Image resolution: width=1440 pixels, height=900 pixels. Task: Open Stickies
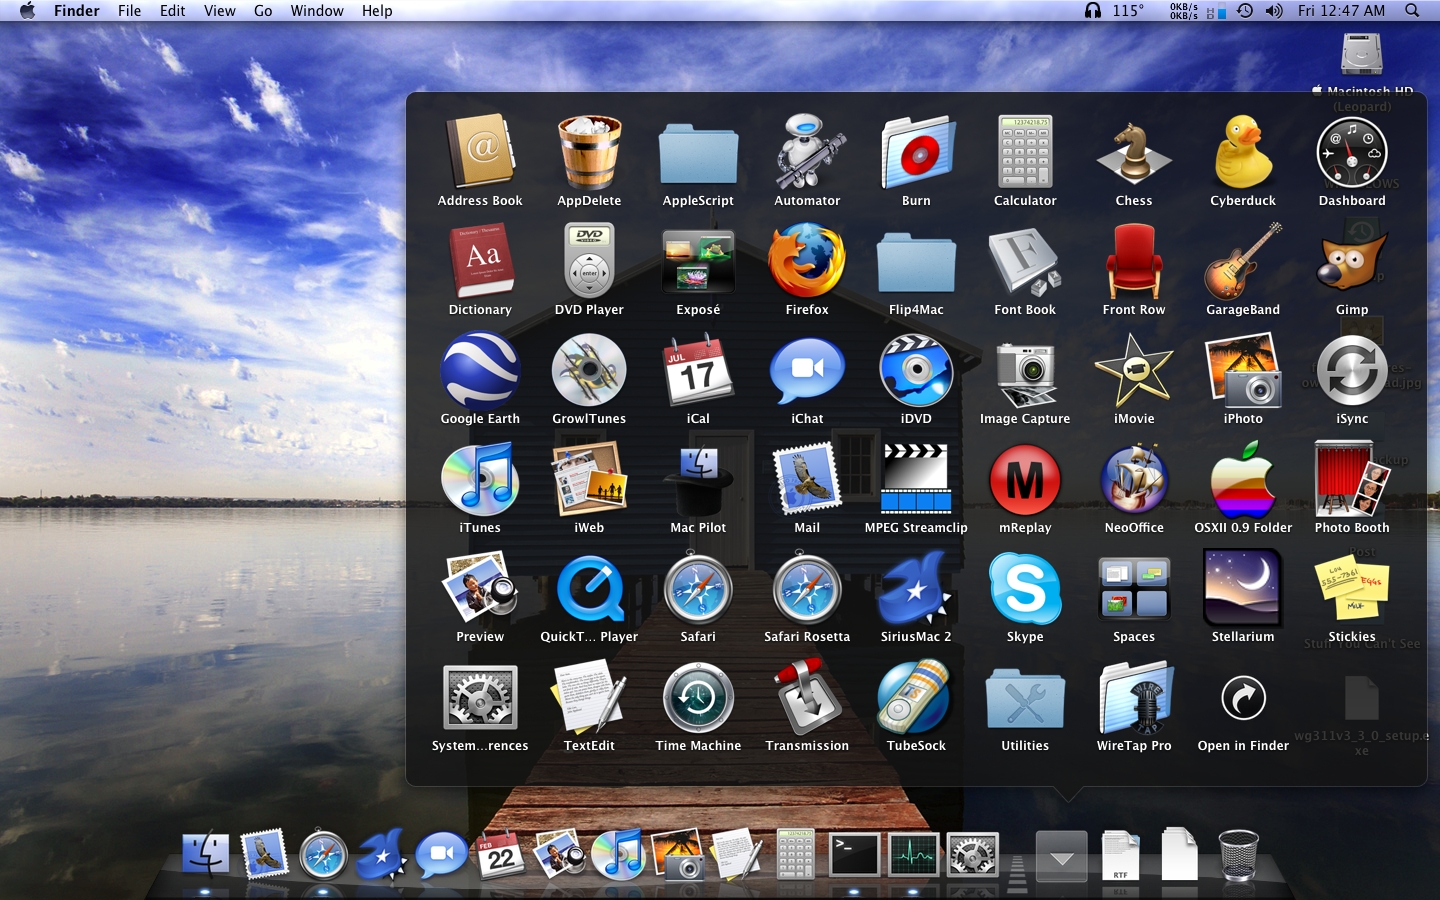tap(1352, 589)
